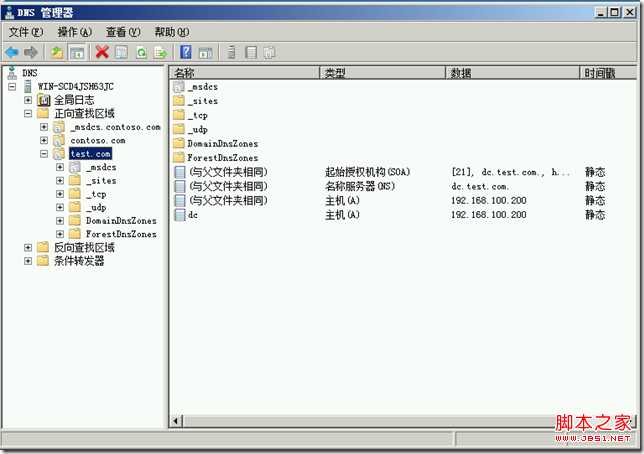Click the last toolbar icon in the row
This screenshot has height=454, width=644.
pos(269,52)
